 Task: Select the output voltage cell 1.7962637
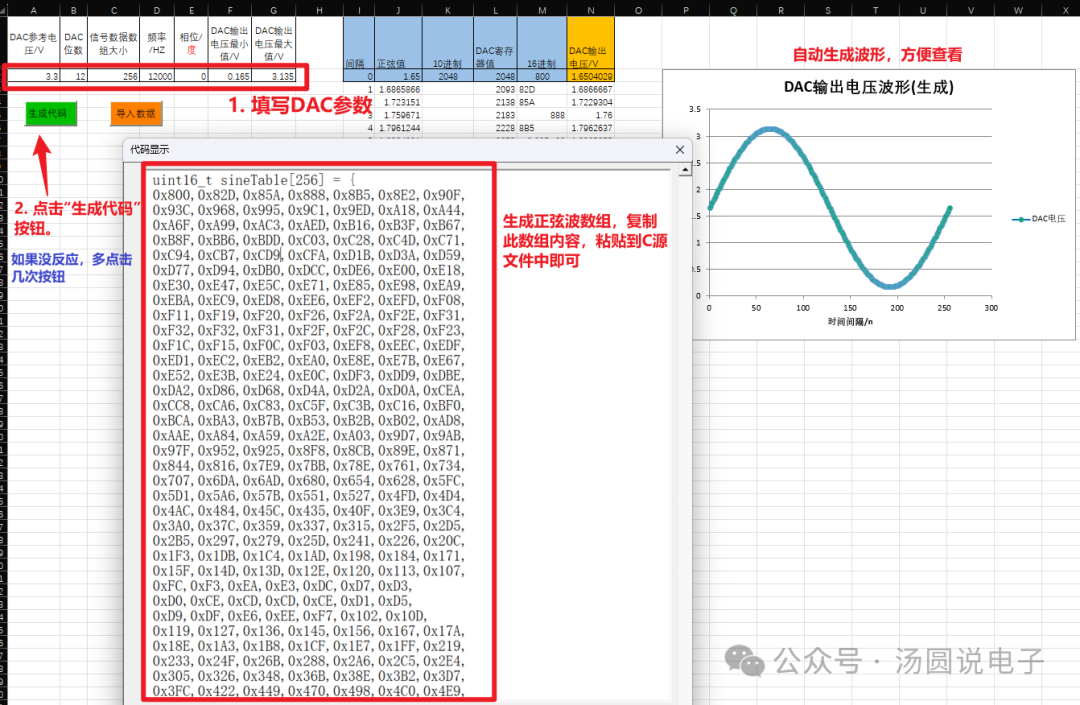pos(591,128)
